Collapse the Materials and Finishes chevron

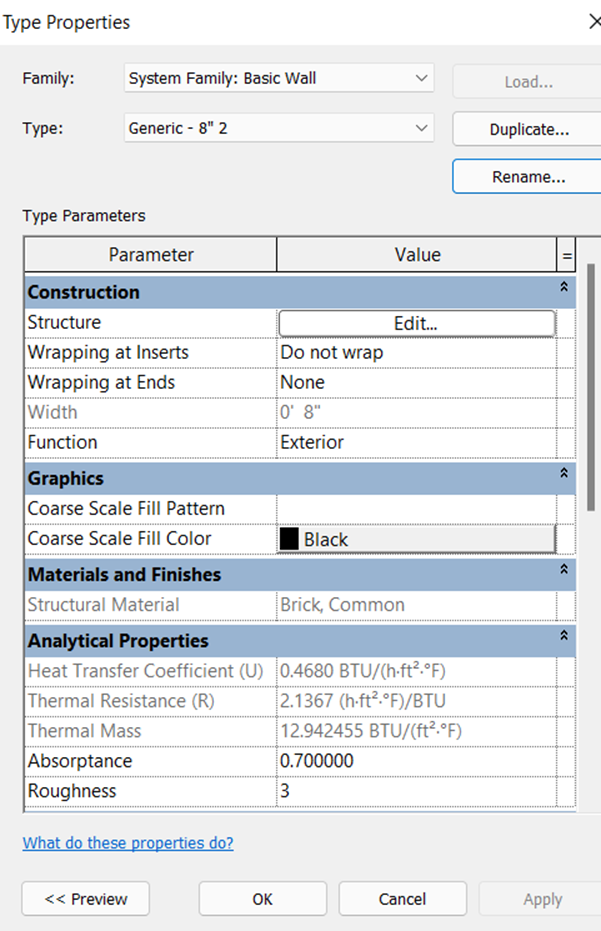(x=564, y=569)
